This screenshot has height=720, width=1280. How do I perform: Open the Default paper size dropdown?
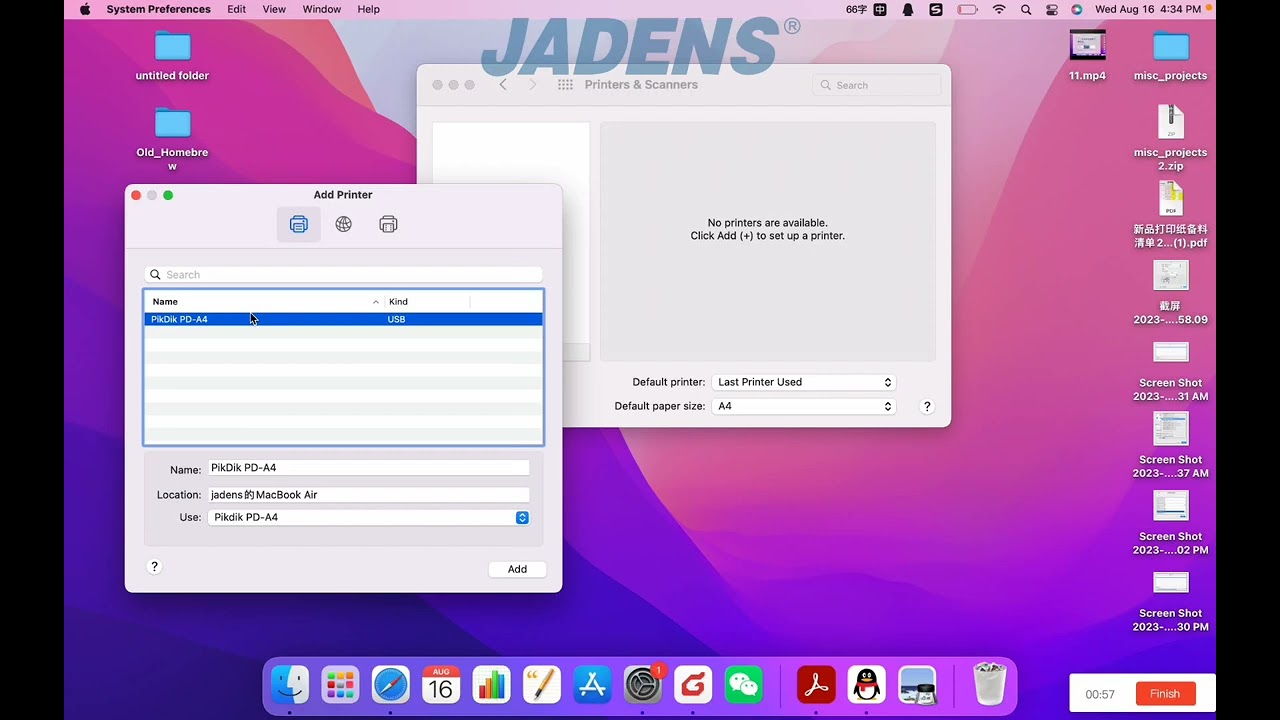click(x=803, y=406)
